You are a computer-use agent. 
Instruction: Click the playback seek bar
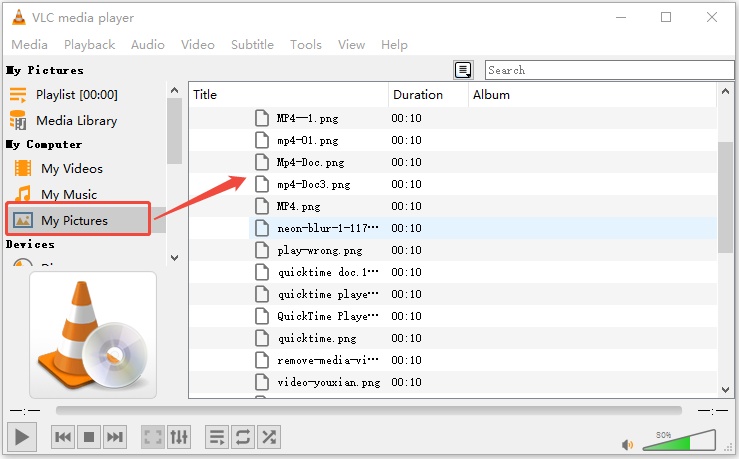(369, 410)
